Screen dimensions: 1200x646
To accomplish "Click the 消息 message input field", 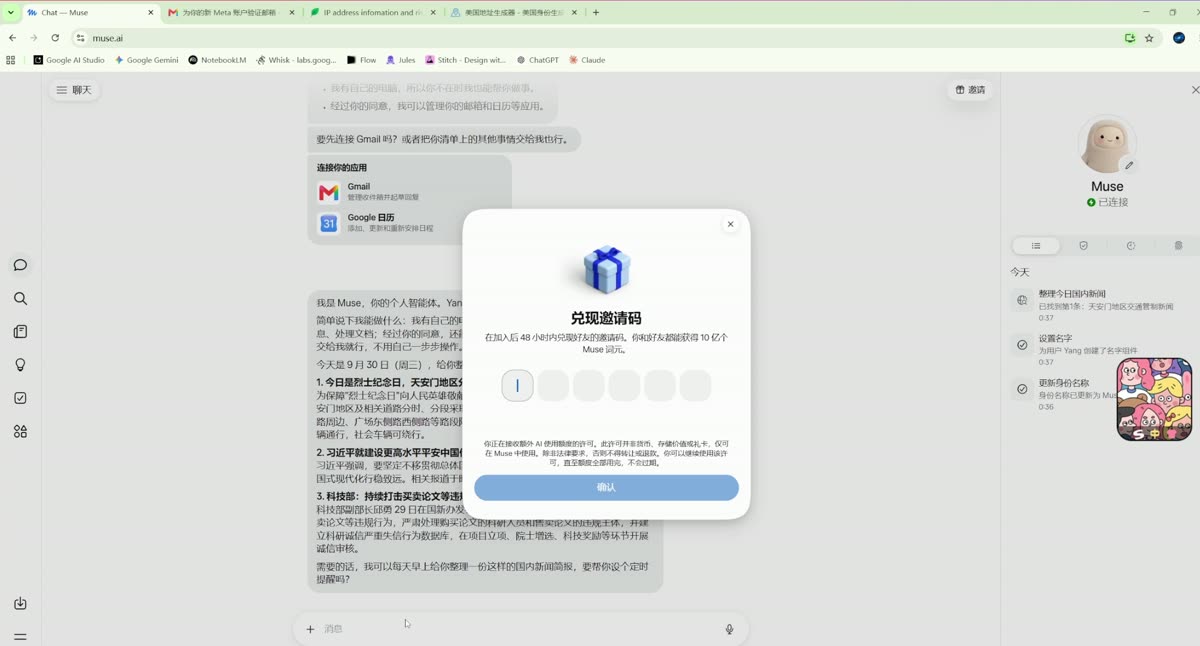I will tap(520, 629).
